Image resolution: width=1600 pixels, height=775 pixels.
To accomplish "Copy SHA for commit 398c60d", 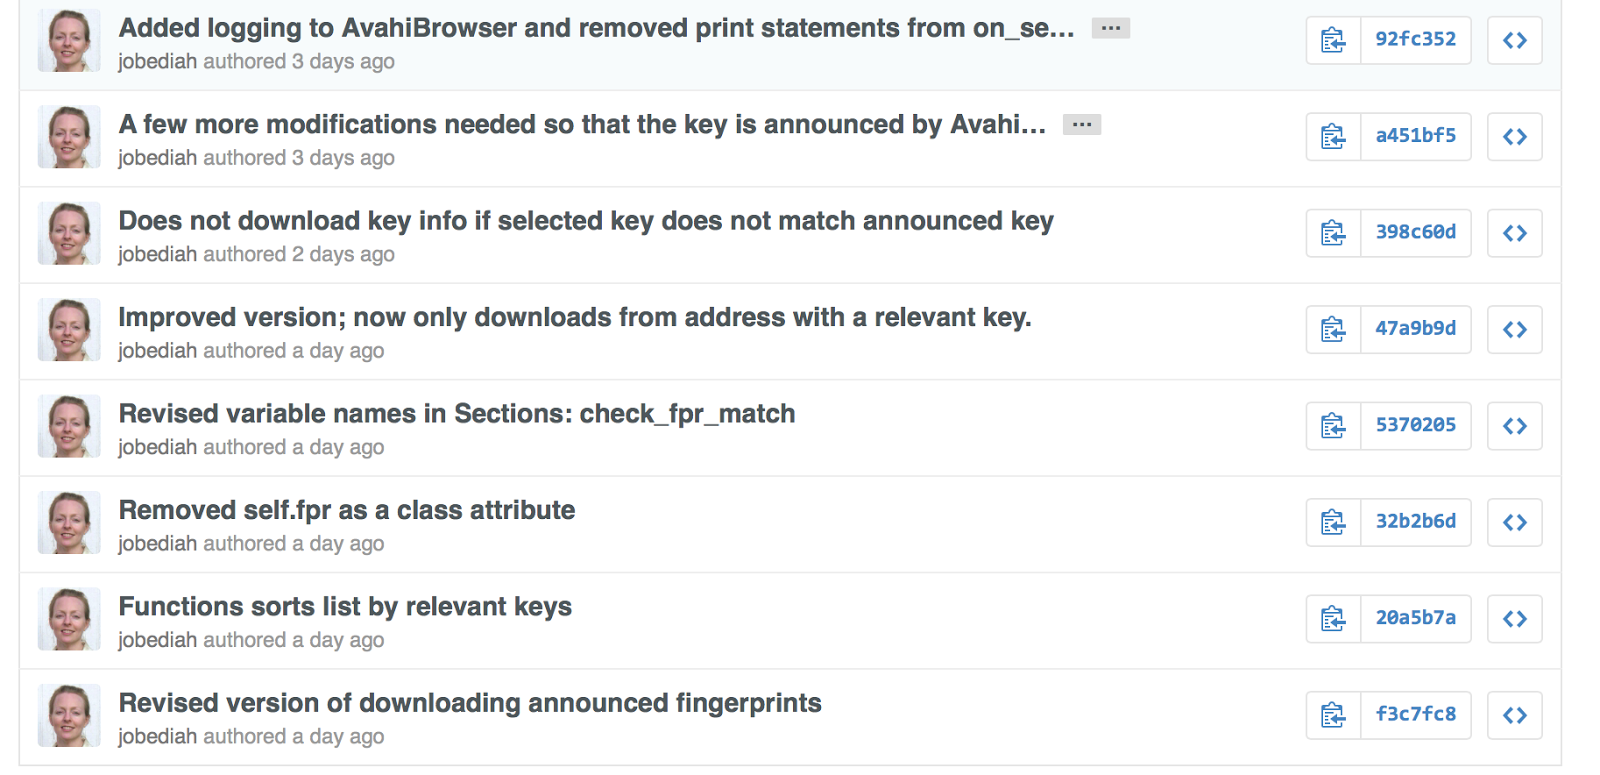I will pyautogui.click(x=1333, y=233).
